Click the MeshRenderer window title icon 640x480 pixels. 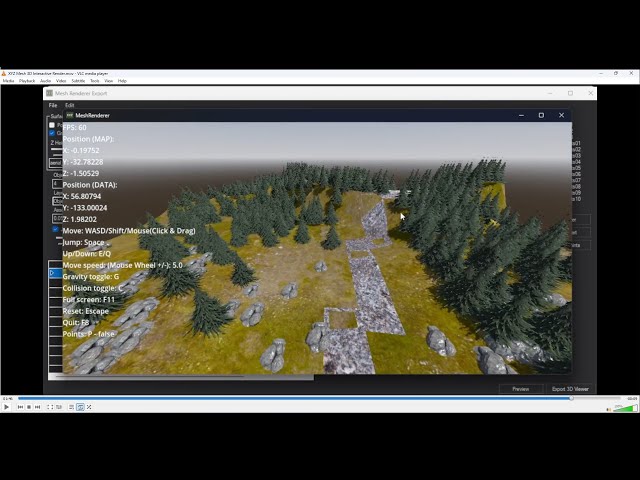click(70, 116)
